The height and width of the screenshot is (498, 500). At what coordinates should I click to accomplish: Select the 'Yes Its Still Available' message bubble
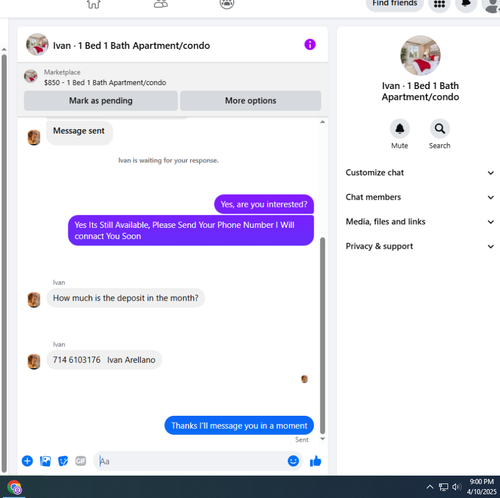click(191, 230)
